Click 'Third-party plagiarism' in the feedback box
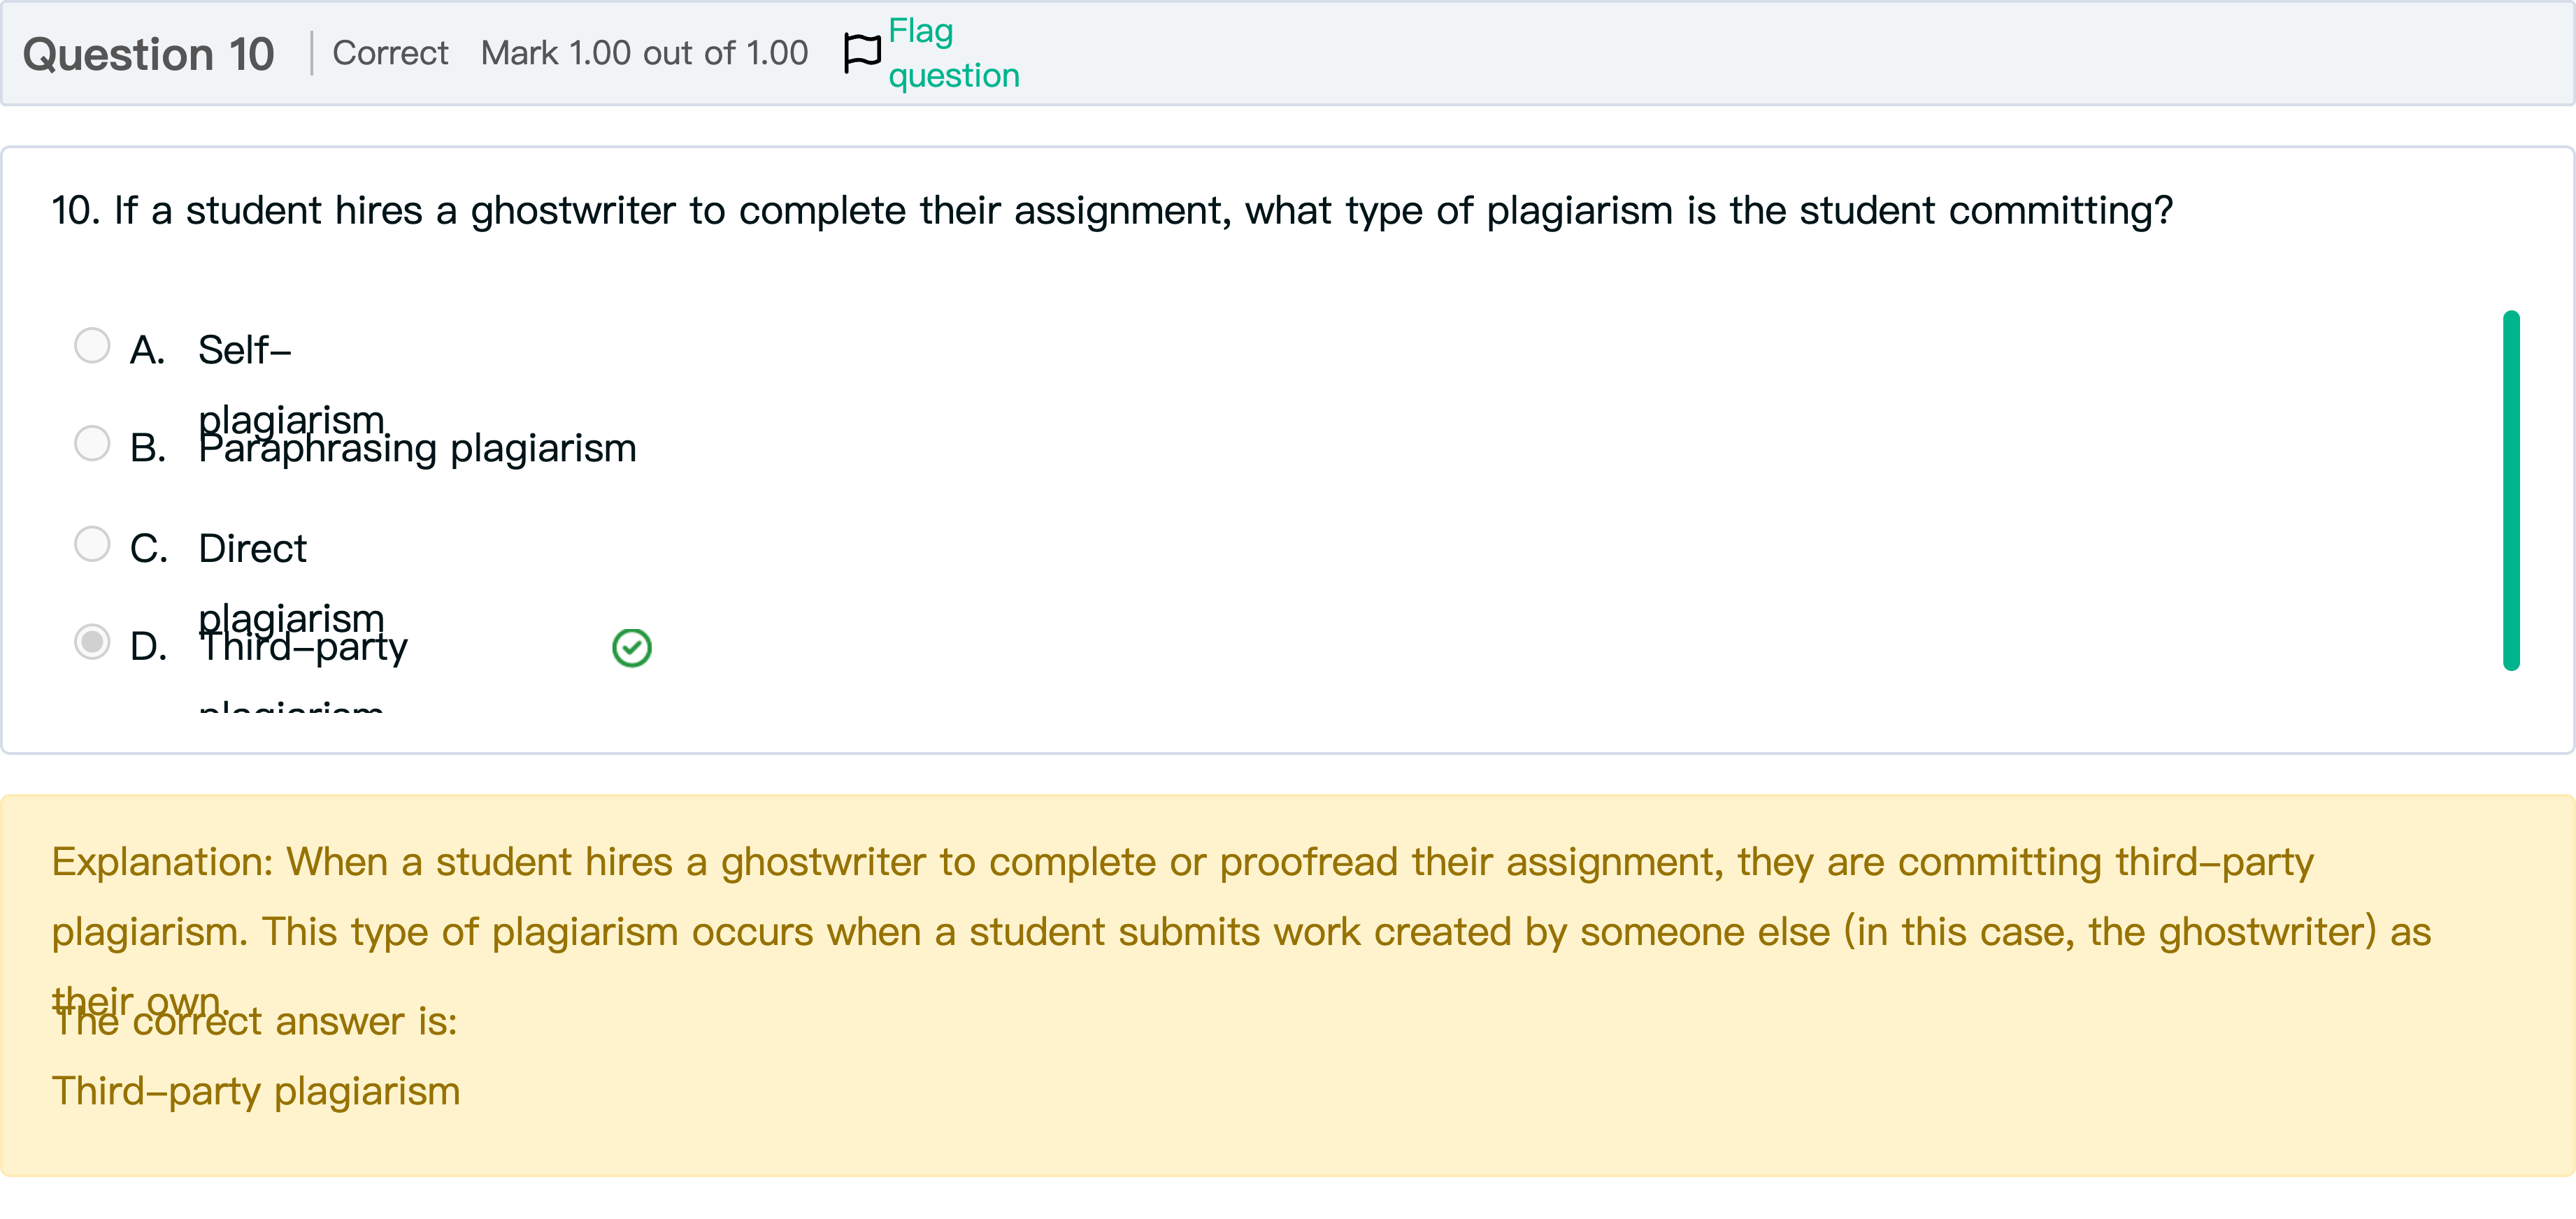 click(256, 1091)
